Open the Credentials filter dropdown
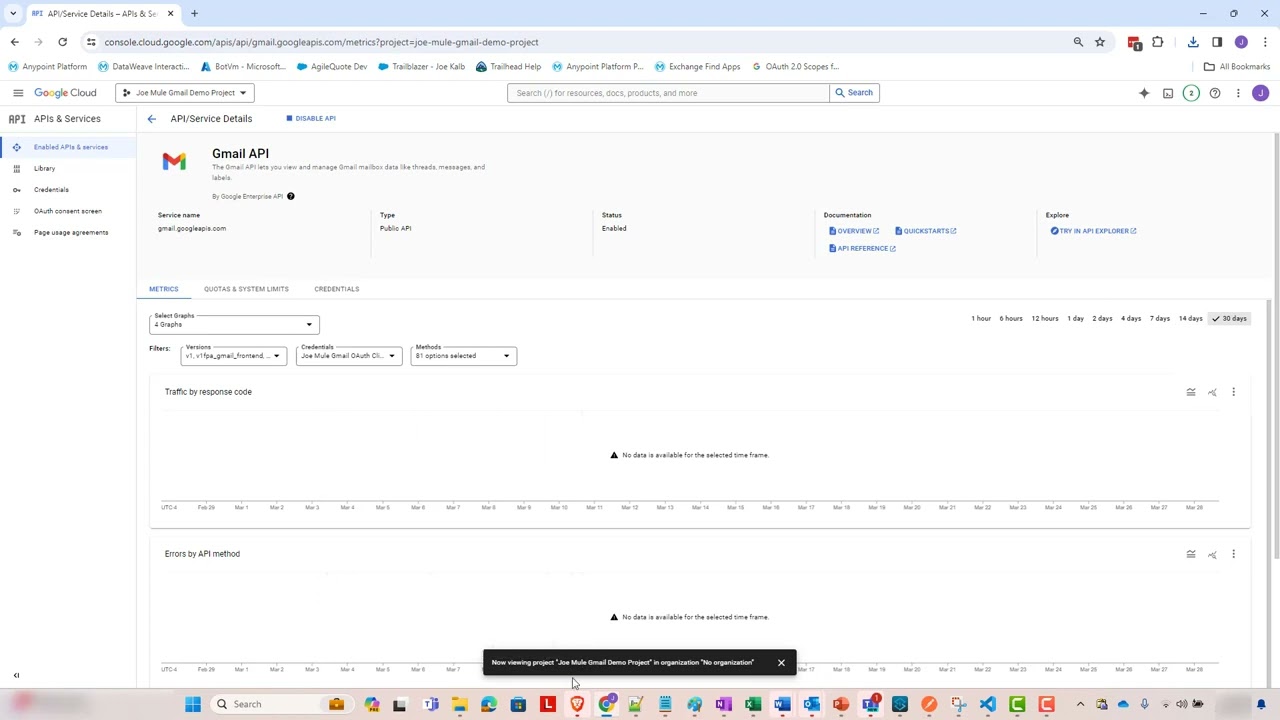 [x=349, y=356]
